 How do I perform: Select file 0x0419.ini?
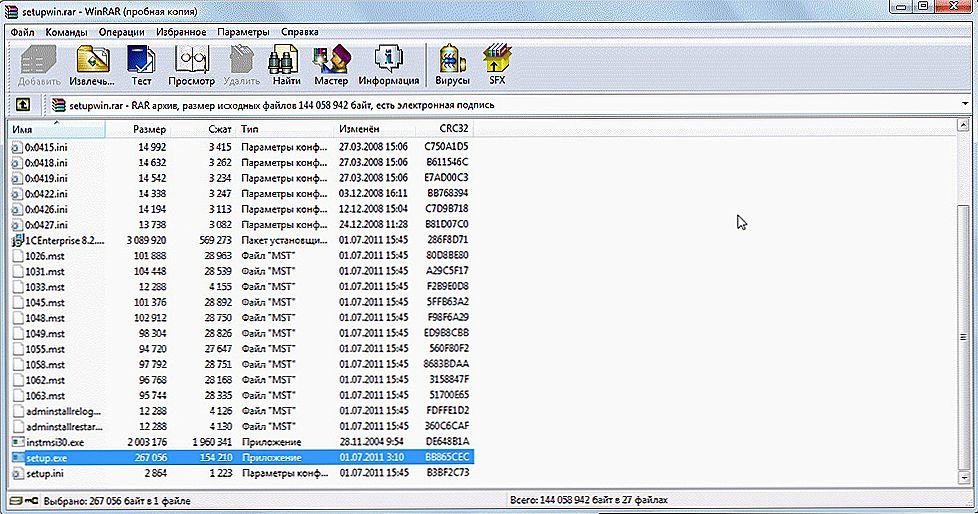point(46,178)
